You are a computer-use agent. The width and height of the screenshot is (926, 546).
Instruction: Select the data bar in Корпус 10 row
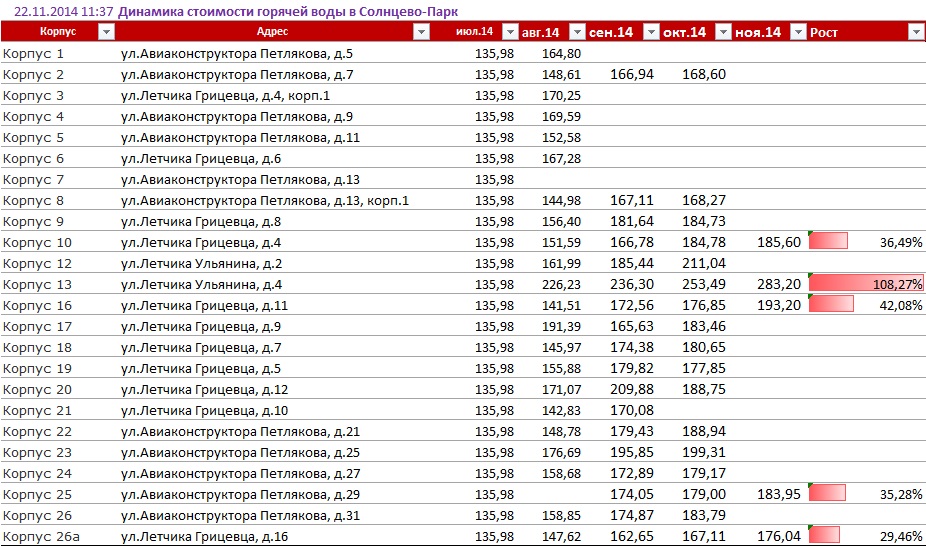pyautogui.click(x=828, y=241)
